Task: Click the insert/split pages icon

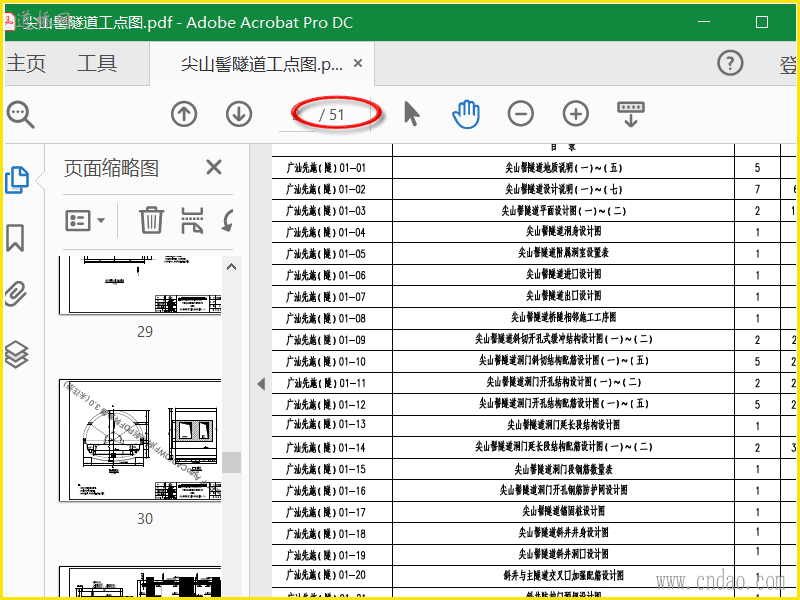Action: 192,220
